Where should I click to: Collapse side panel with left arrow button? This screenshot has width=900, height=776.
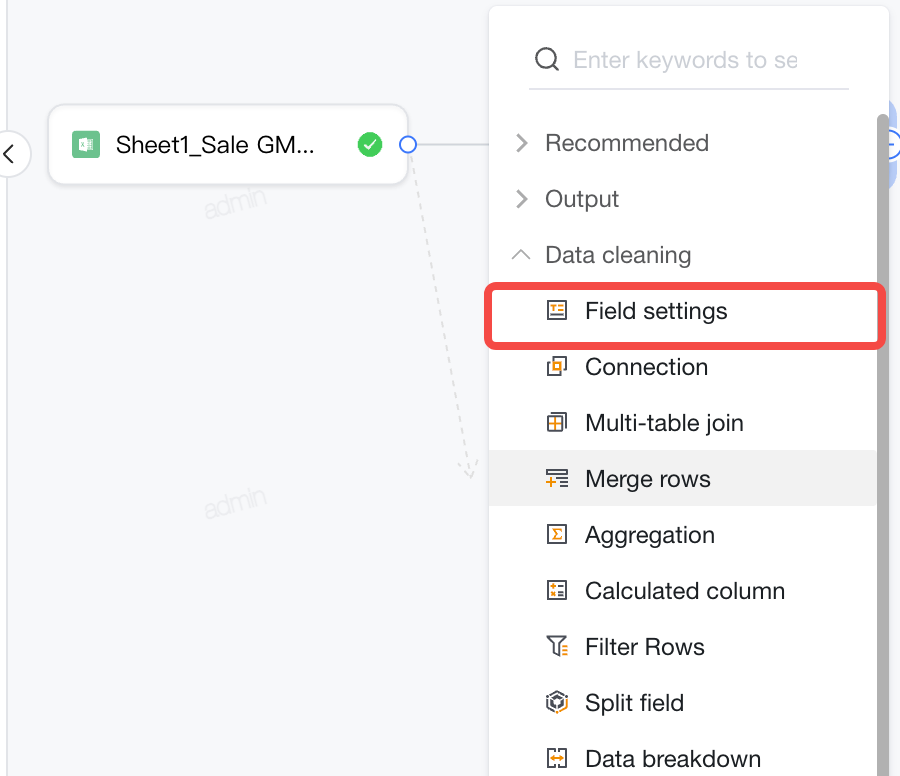10,154
